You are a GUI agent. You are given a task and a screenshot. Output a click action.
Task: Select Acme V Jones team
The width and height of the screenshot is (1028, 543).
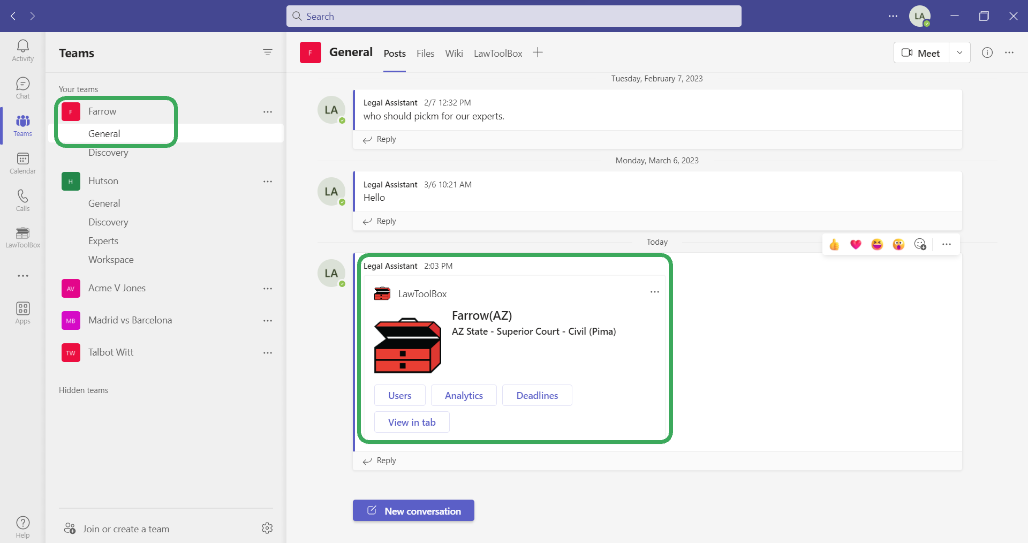tap(117, 288)
